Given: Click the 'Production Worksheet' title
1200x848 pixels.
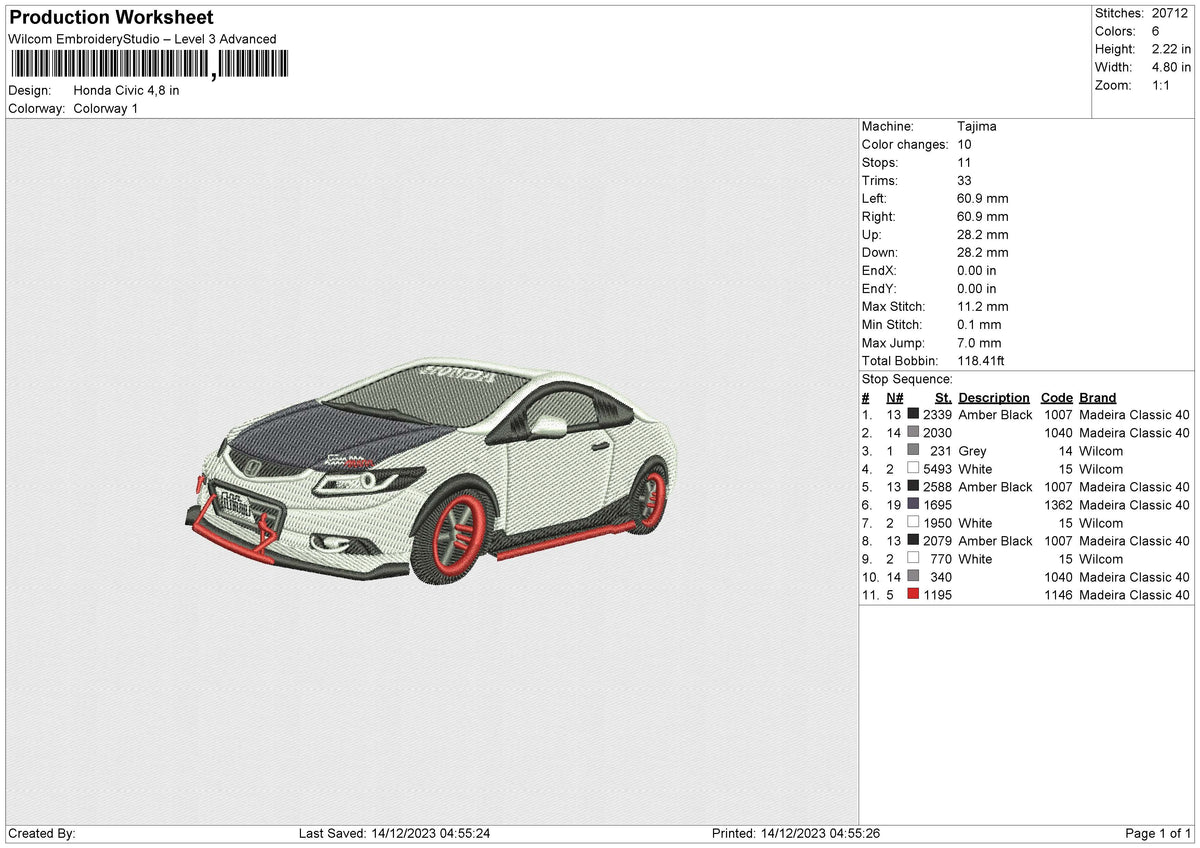Looking at the screenshot, I should tap(111, 18).
